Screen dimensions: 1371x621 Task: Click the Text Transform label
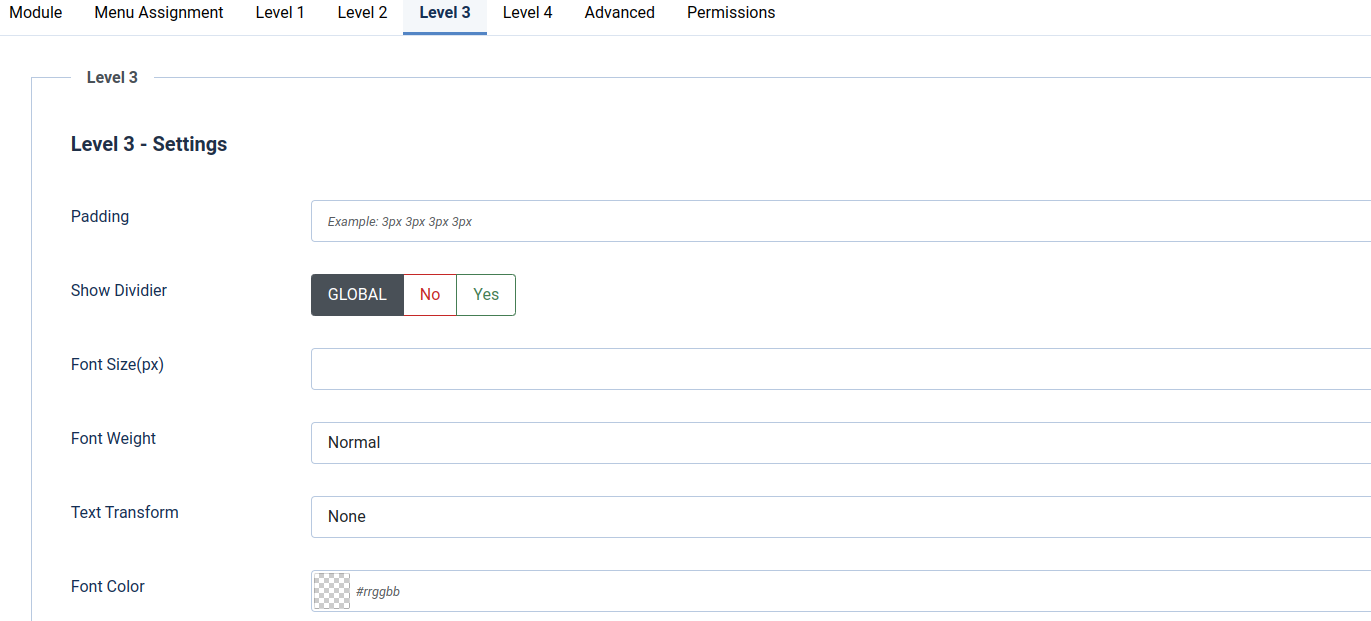[125, 512]
